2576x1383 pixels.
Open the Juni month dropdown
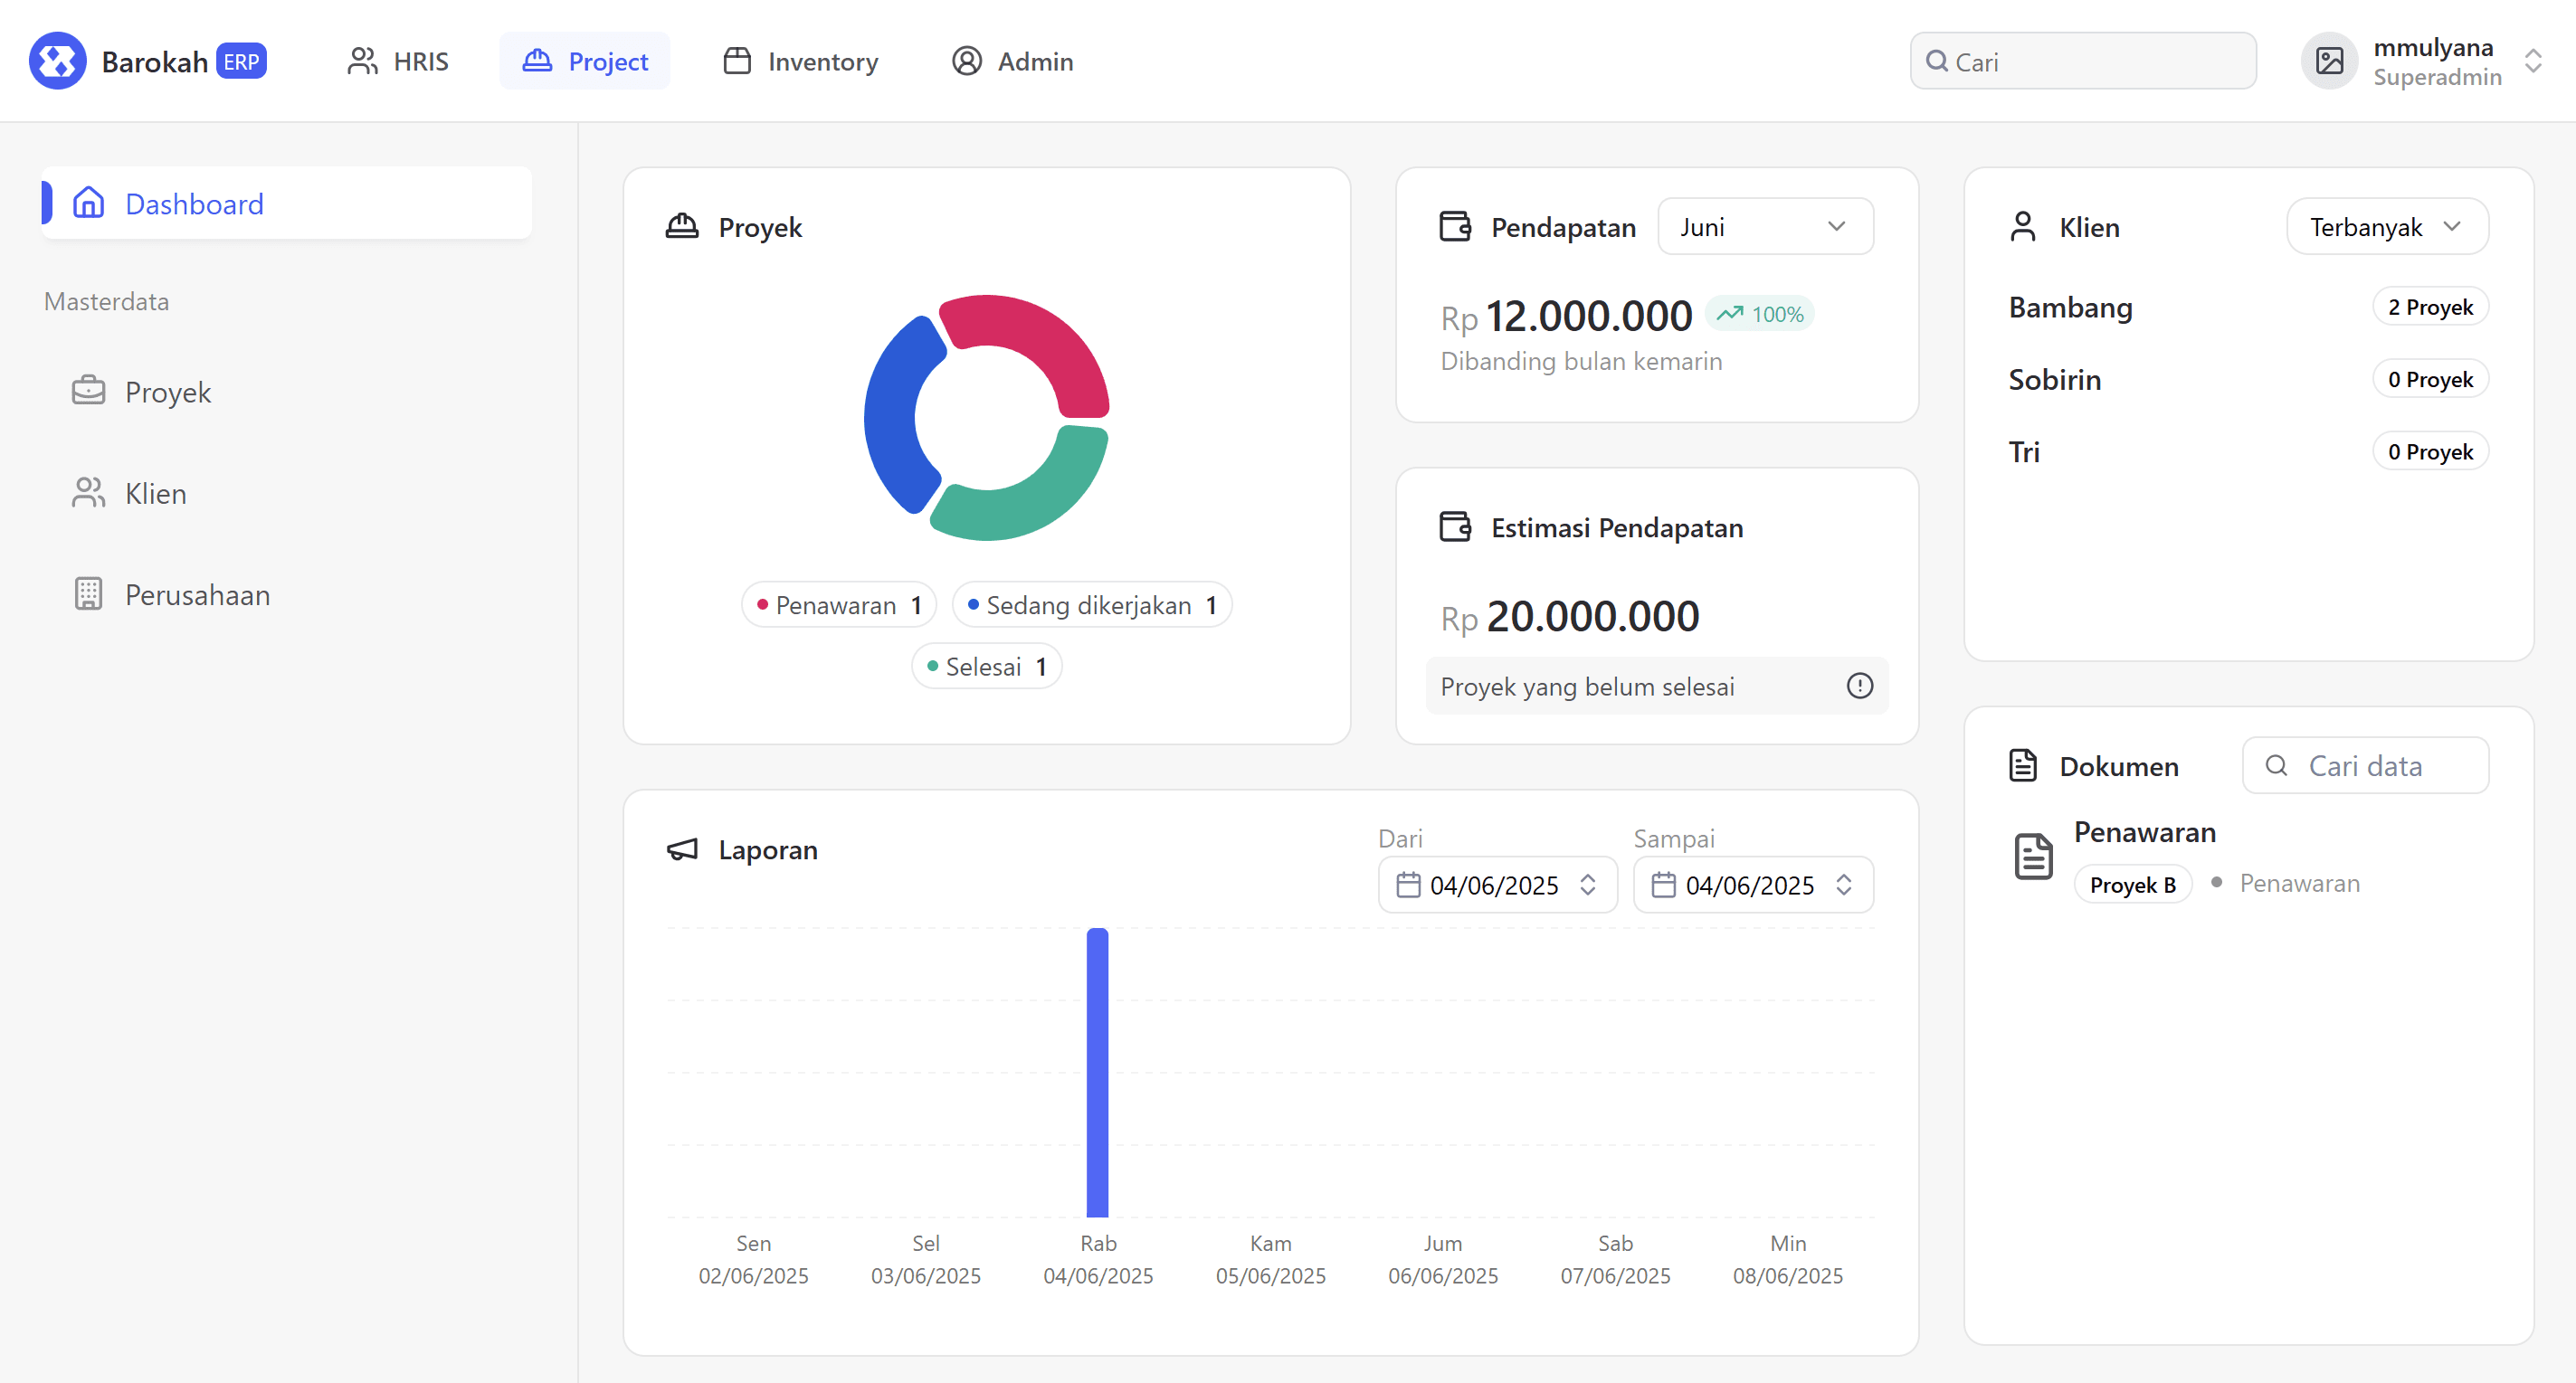click(1765, 227)
